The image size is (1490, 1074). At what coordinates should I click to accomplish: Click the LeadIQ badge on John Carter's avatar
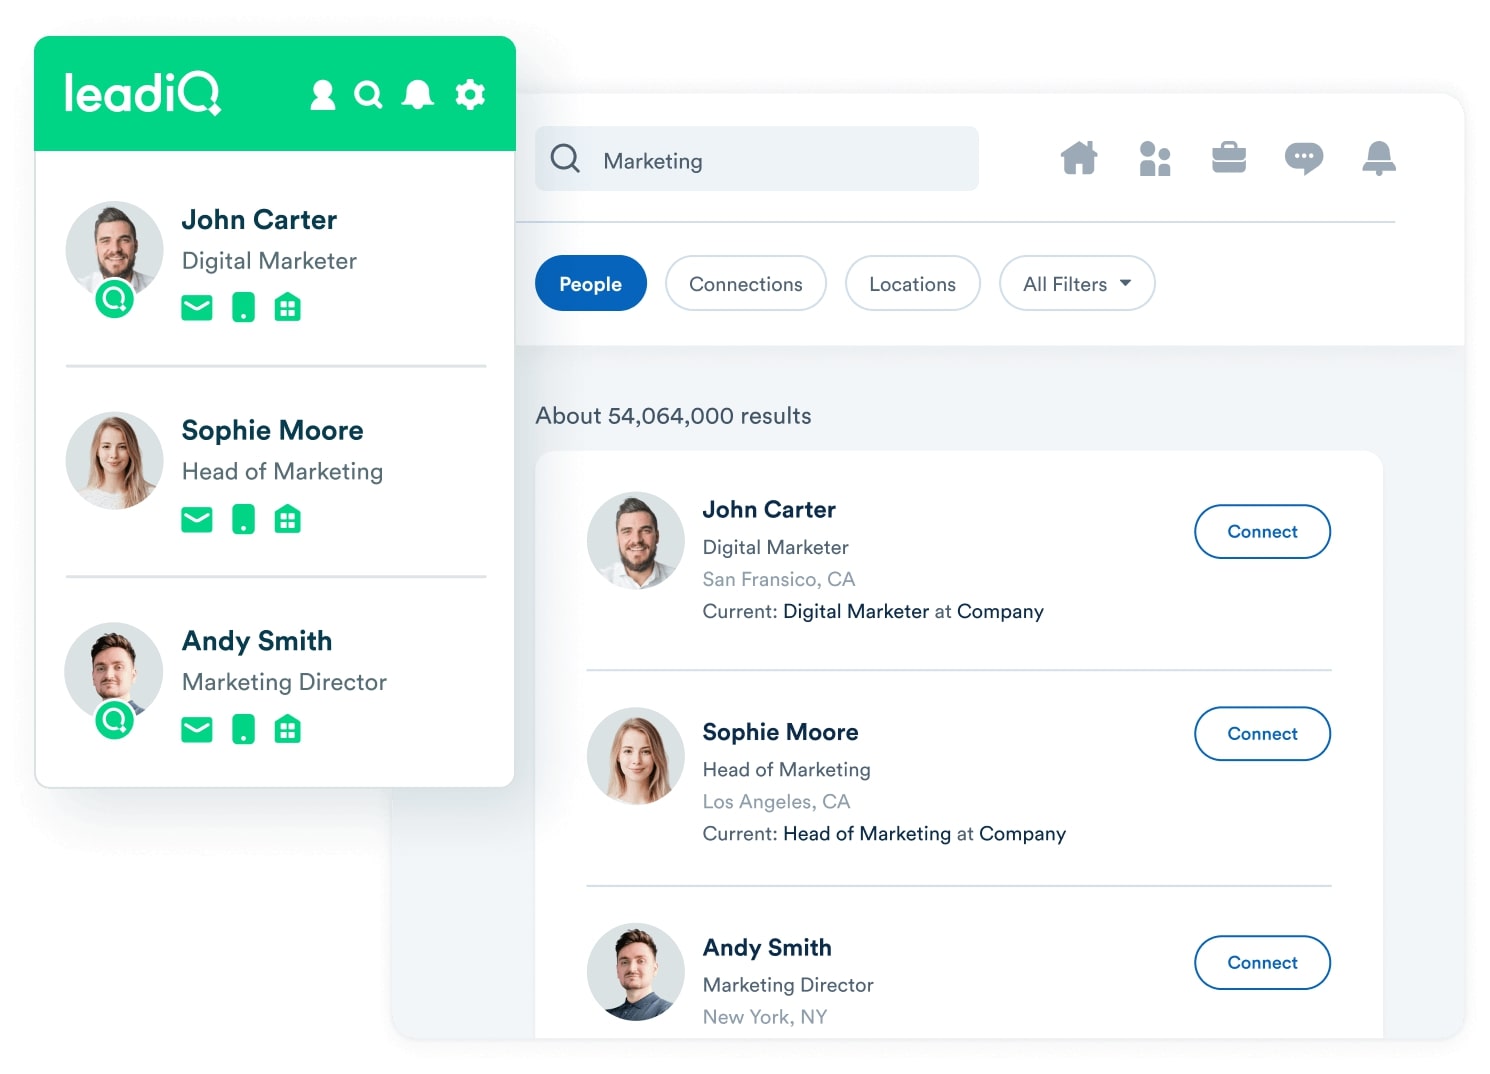tap(115, 298)
